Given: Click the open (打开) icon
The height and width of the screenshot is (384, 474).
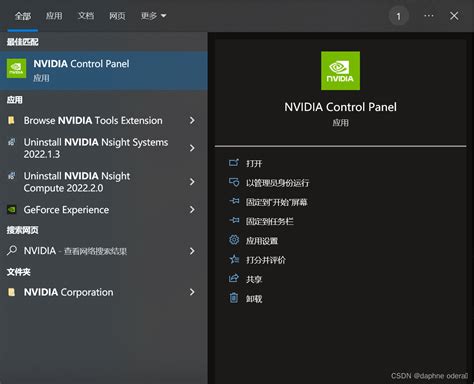Looking at the screenshot, I should [234, 163].
